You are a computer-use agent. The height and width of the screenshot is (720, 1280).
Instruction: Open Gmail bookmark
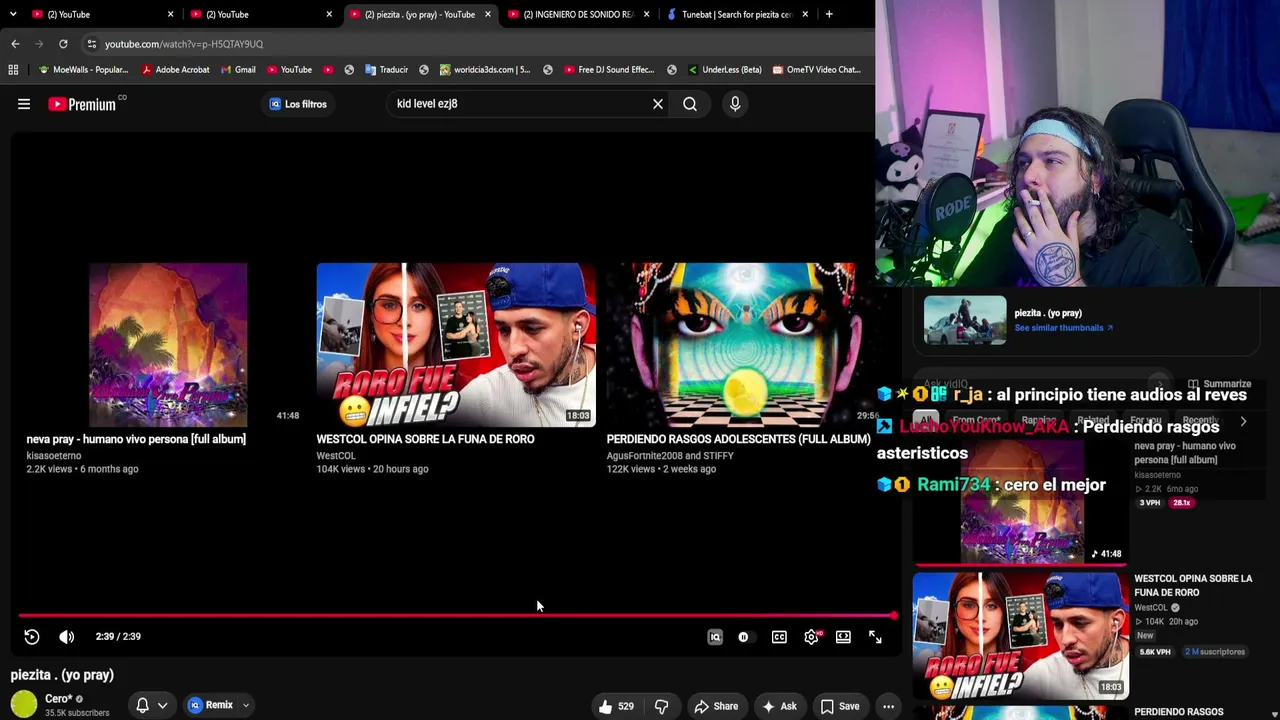pyautogui.click(x=238, y=70)
